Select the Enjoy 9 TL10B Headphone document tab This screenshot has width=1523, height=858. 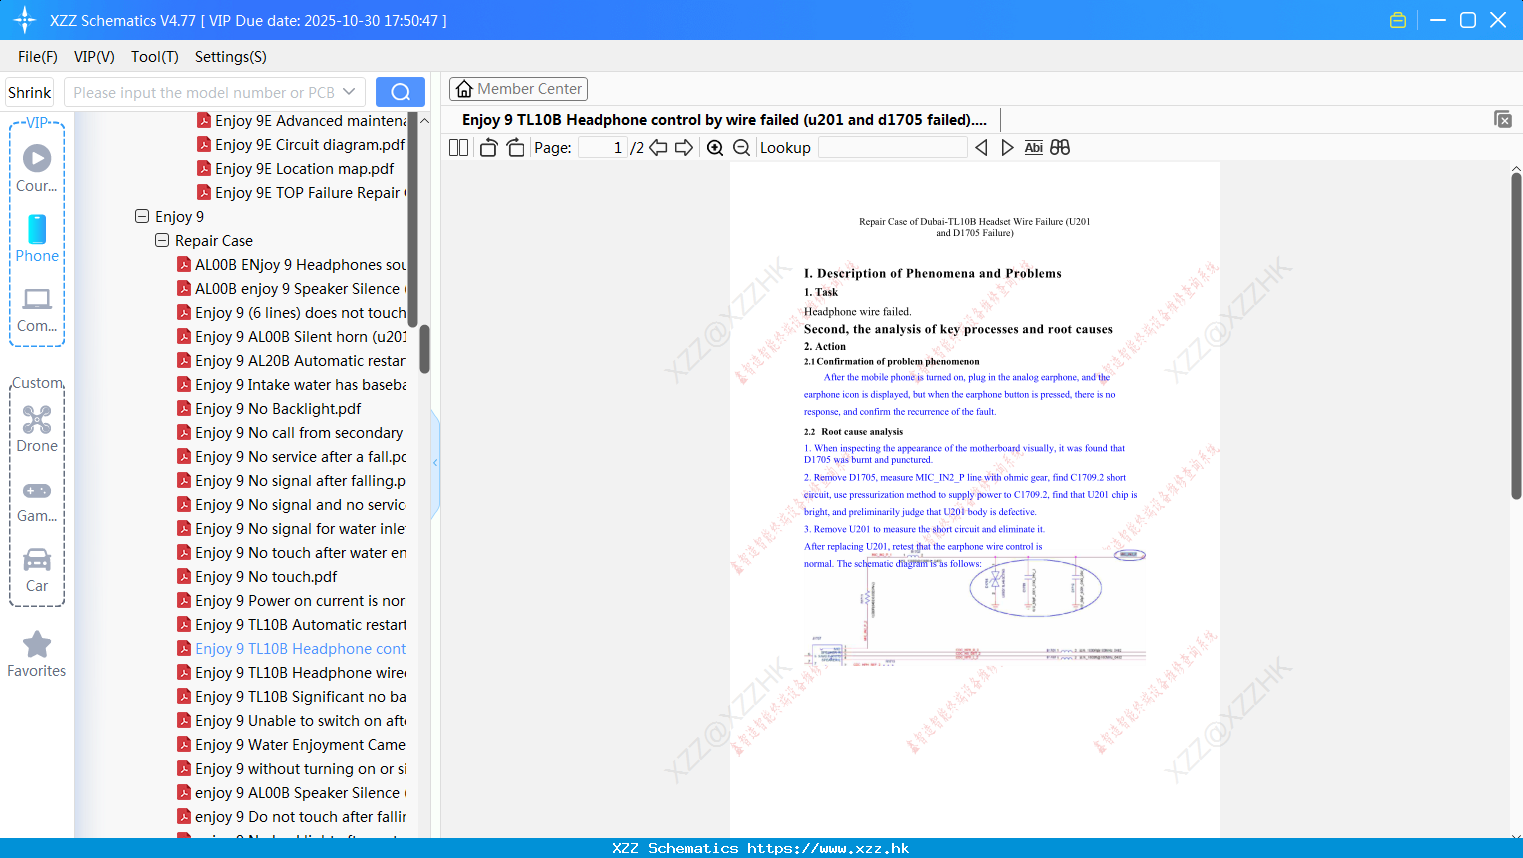(724, 120)
